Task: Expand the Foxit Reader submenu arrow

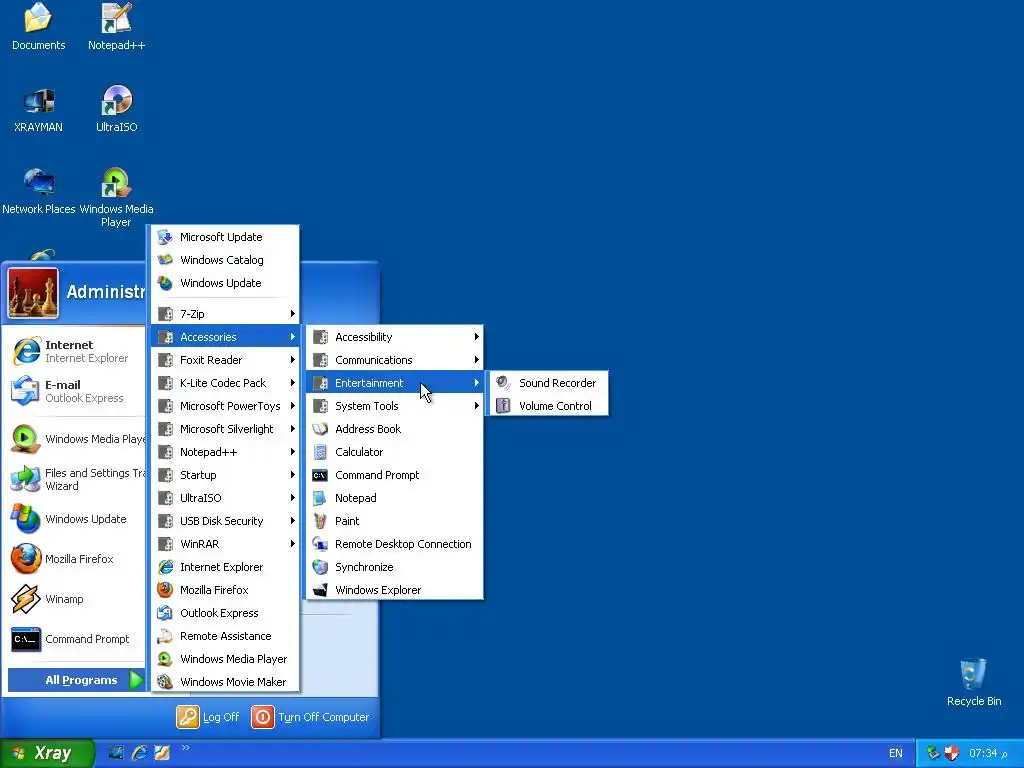Action: tap(293, 360)
